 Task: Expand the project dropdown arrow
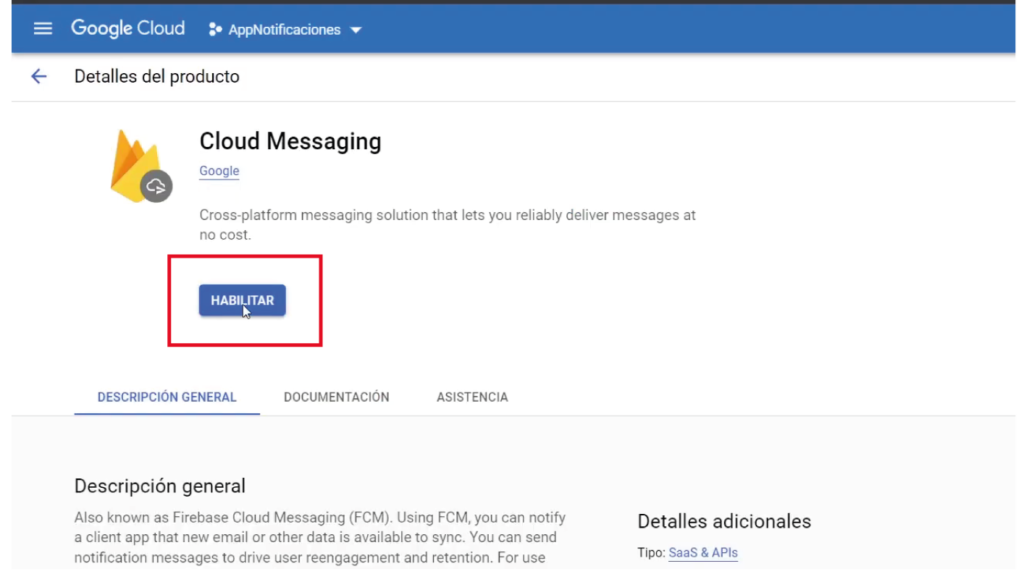(x=356, y=30)
